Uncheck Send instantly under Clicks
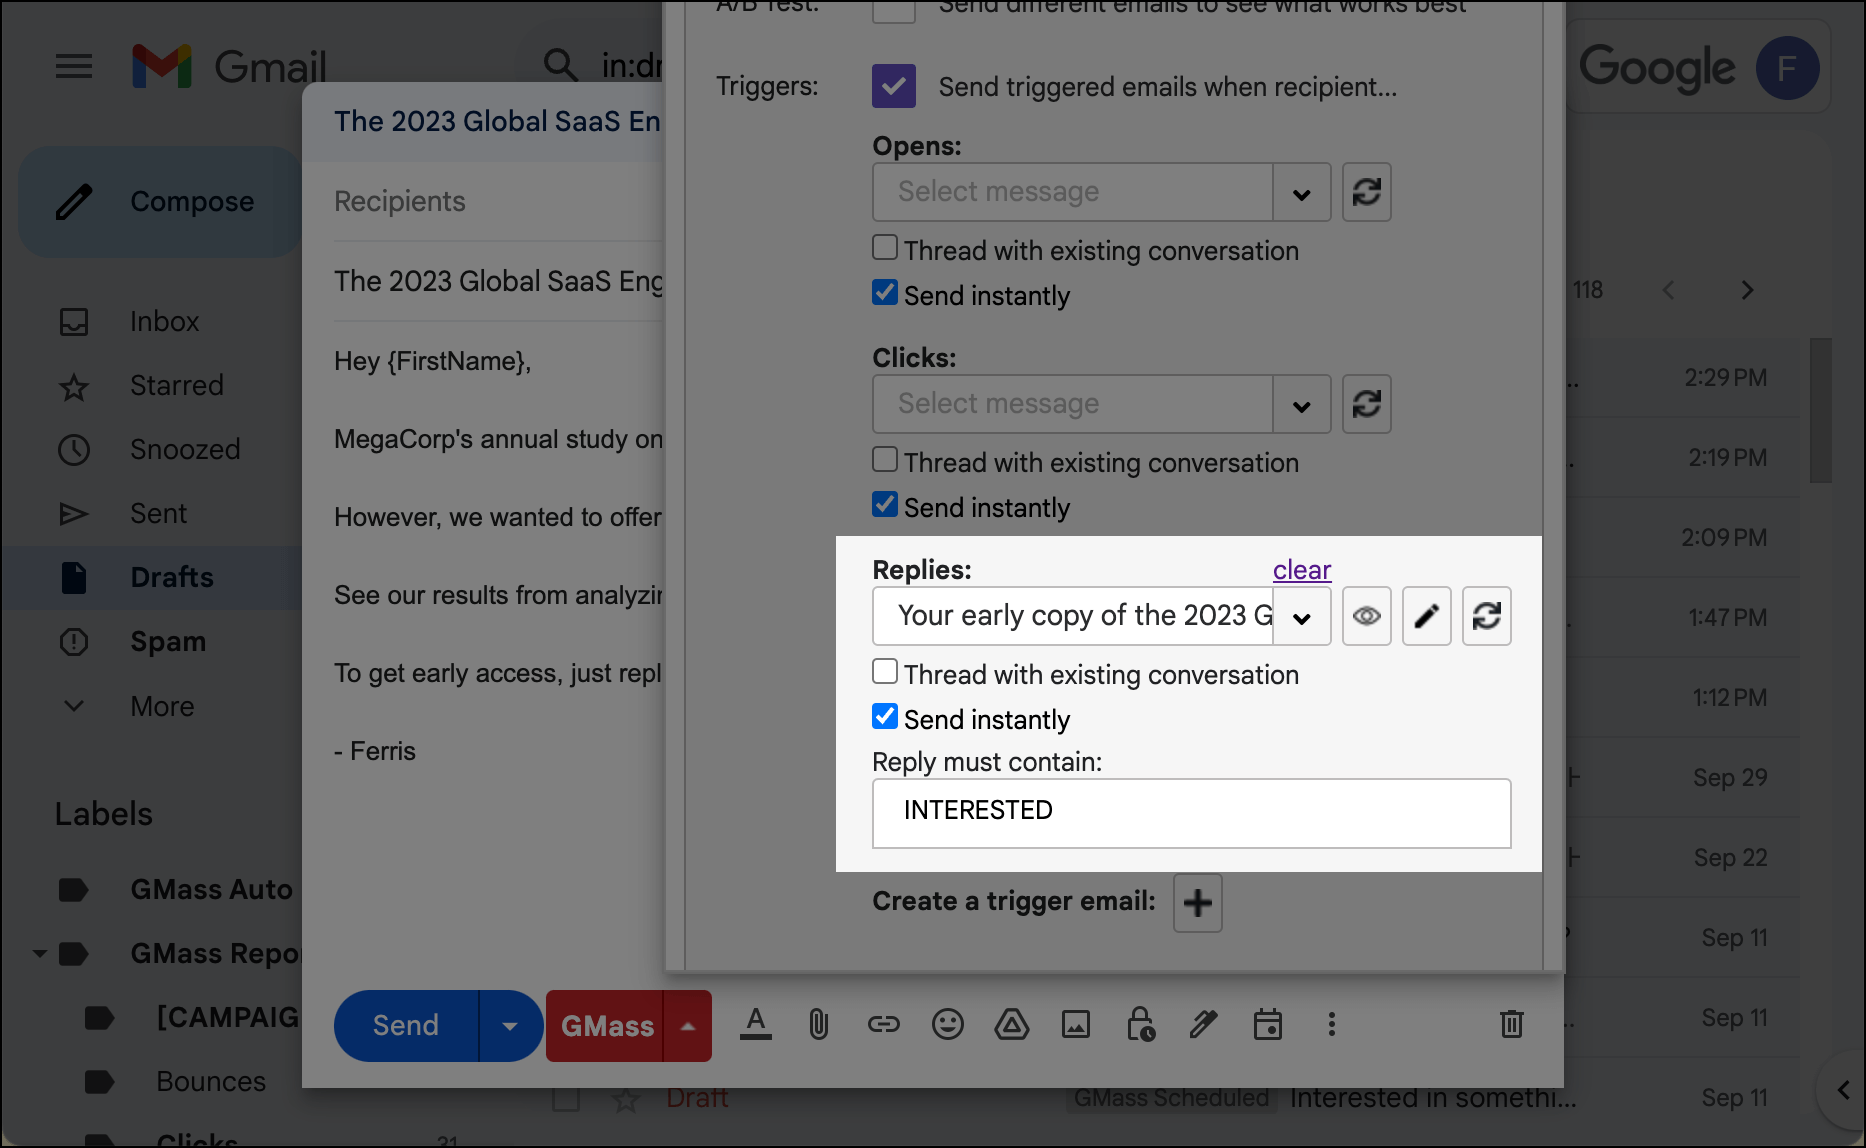The image size is (1866, 1148). [885, 504]
